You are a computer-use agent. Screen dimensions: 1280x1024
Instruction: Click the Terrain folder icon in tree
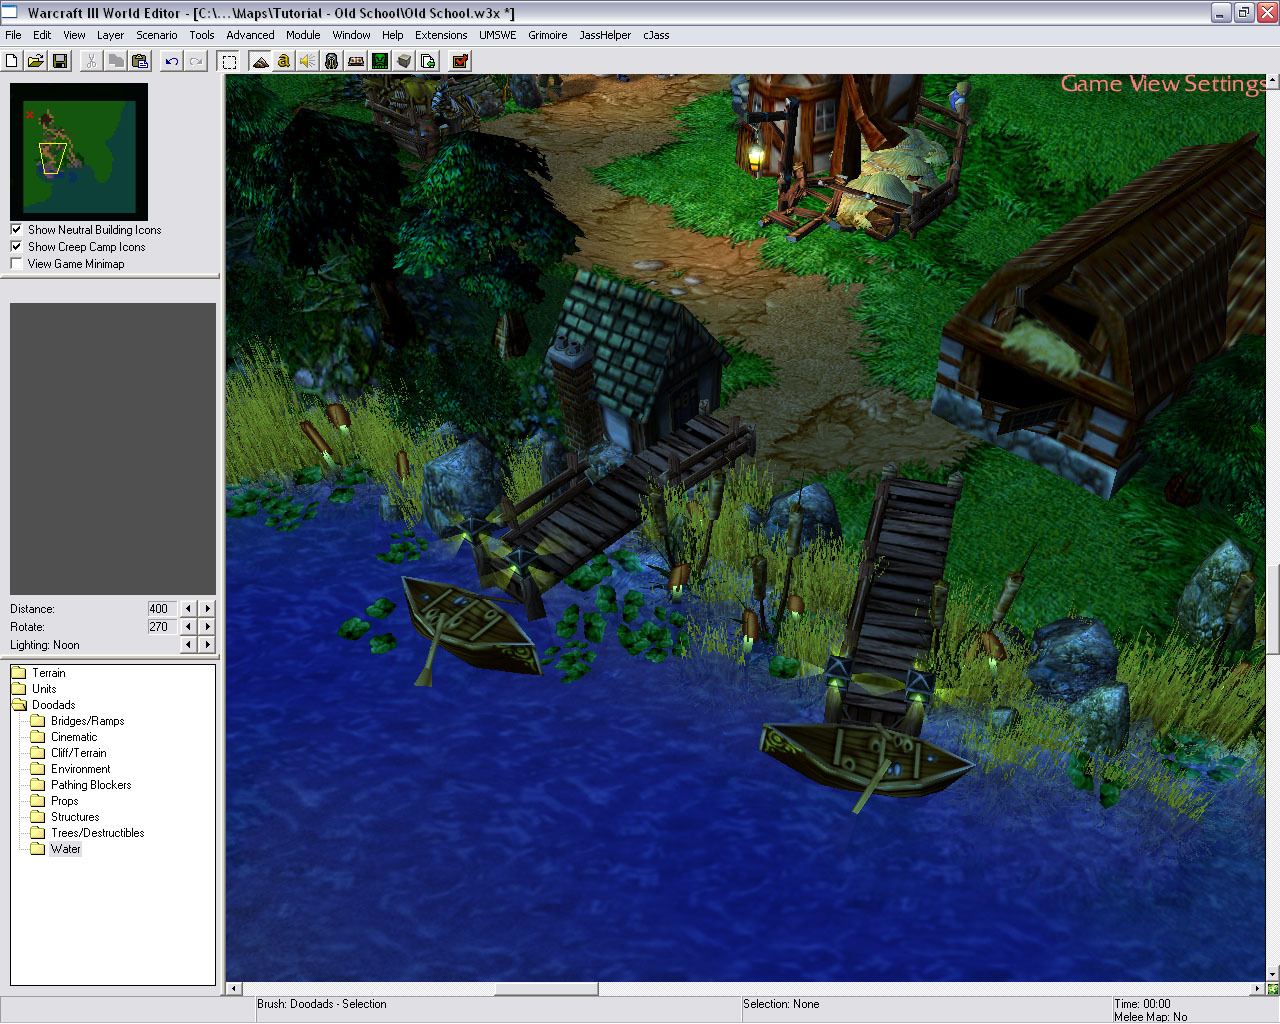point(19,673)
